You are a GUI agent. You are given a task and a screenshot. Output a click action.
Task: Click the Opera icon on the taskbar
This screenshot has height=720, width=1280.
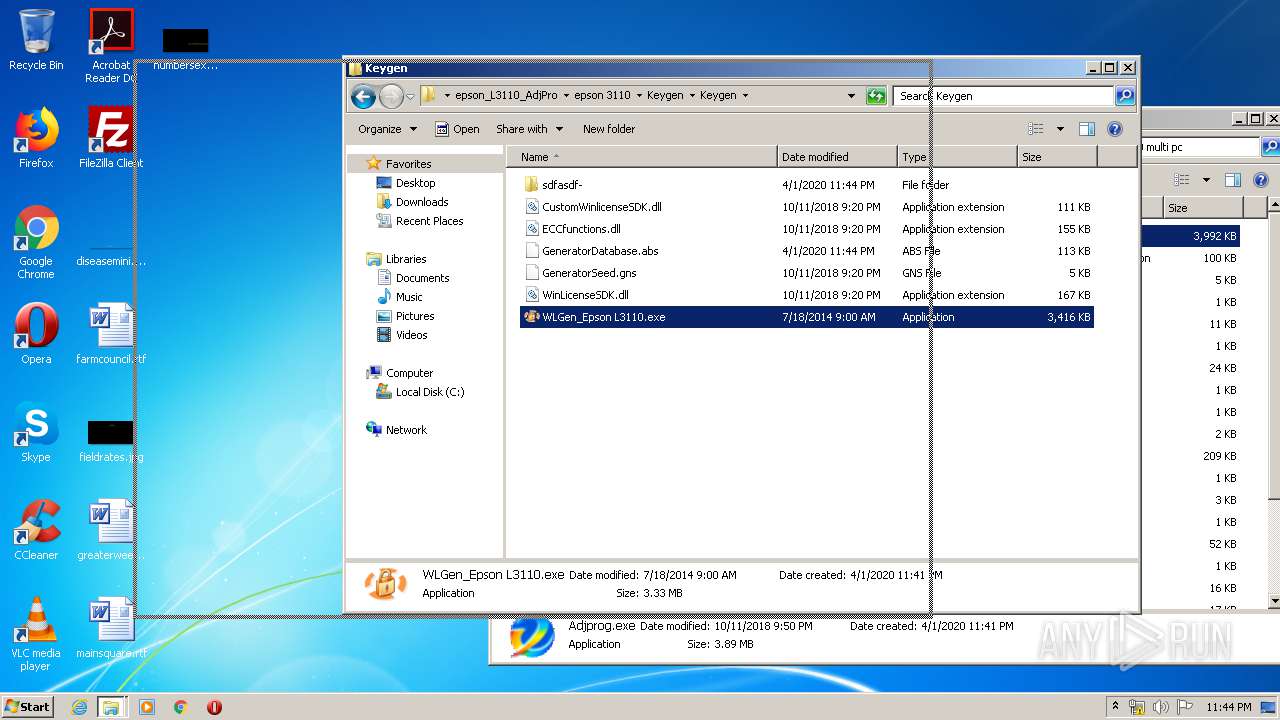[x=214, y=707]
